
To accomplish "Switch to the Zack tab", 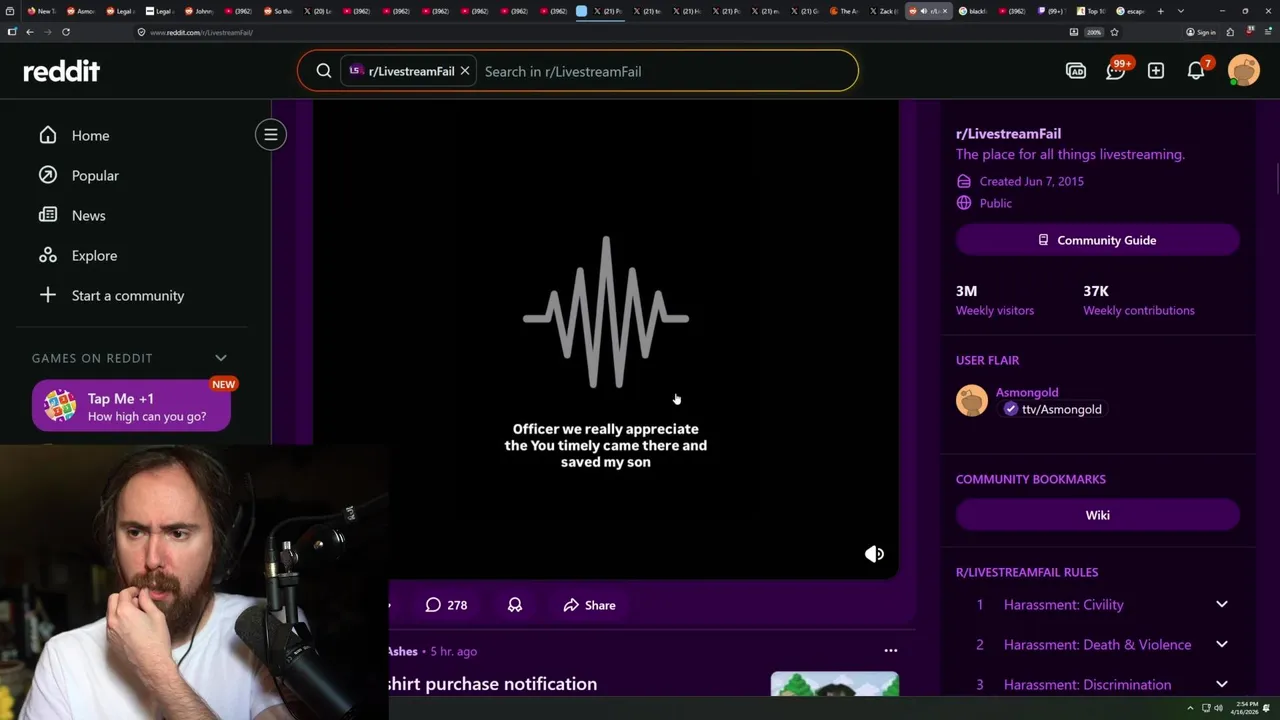I will click(x=883, y=11).
